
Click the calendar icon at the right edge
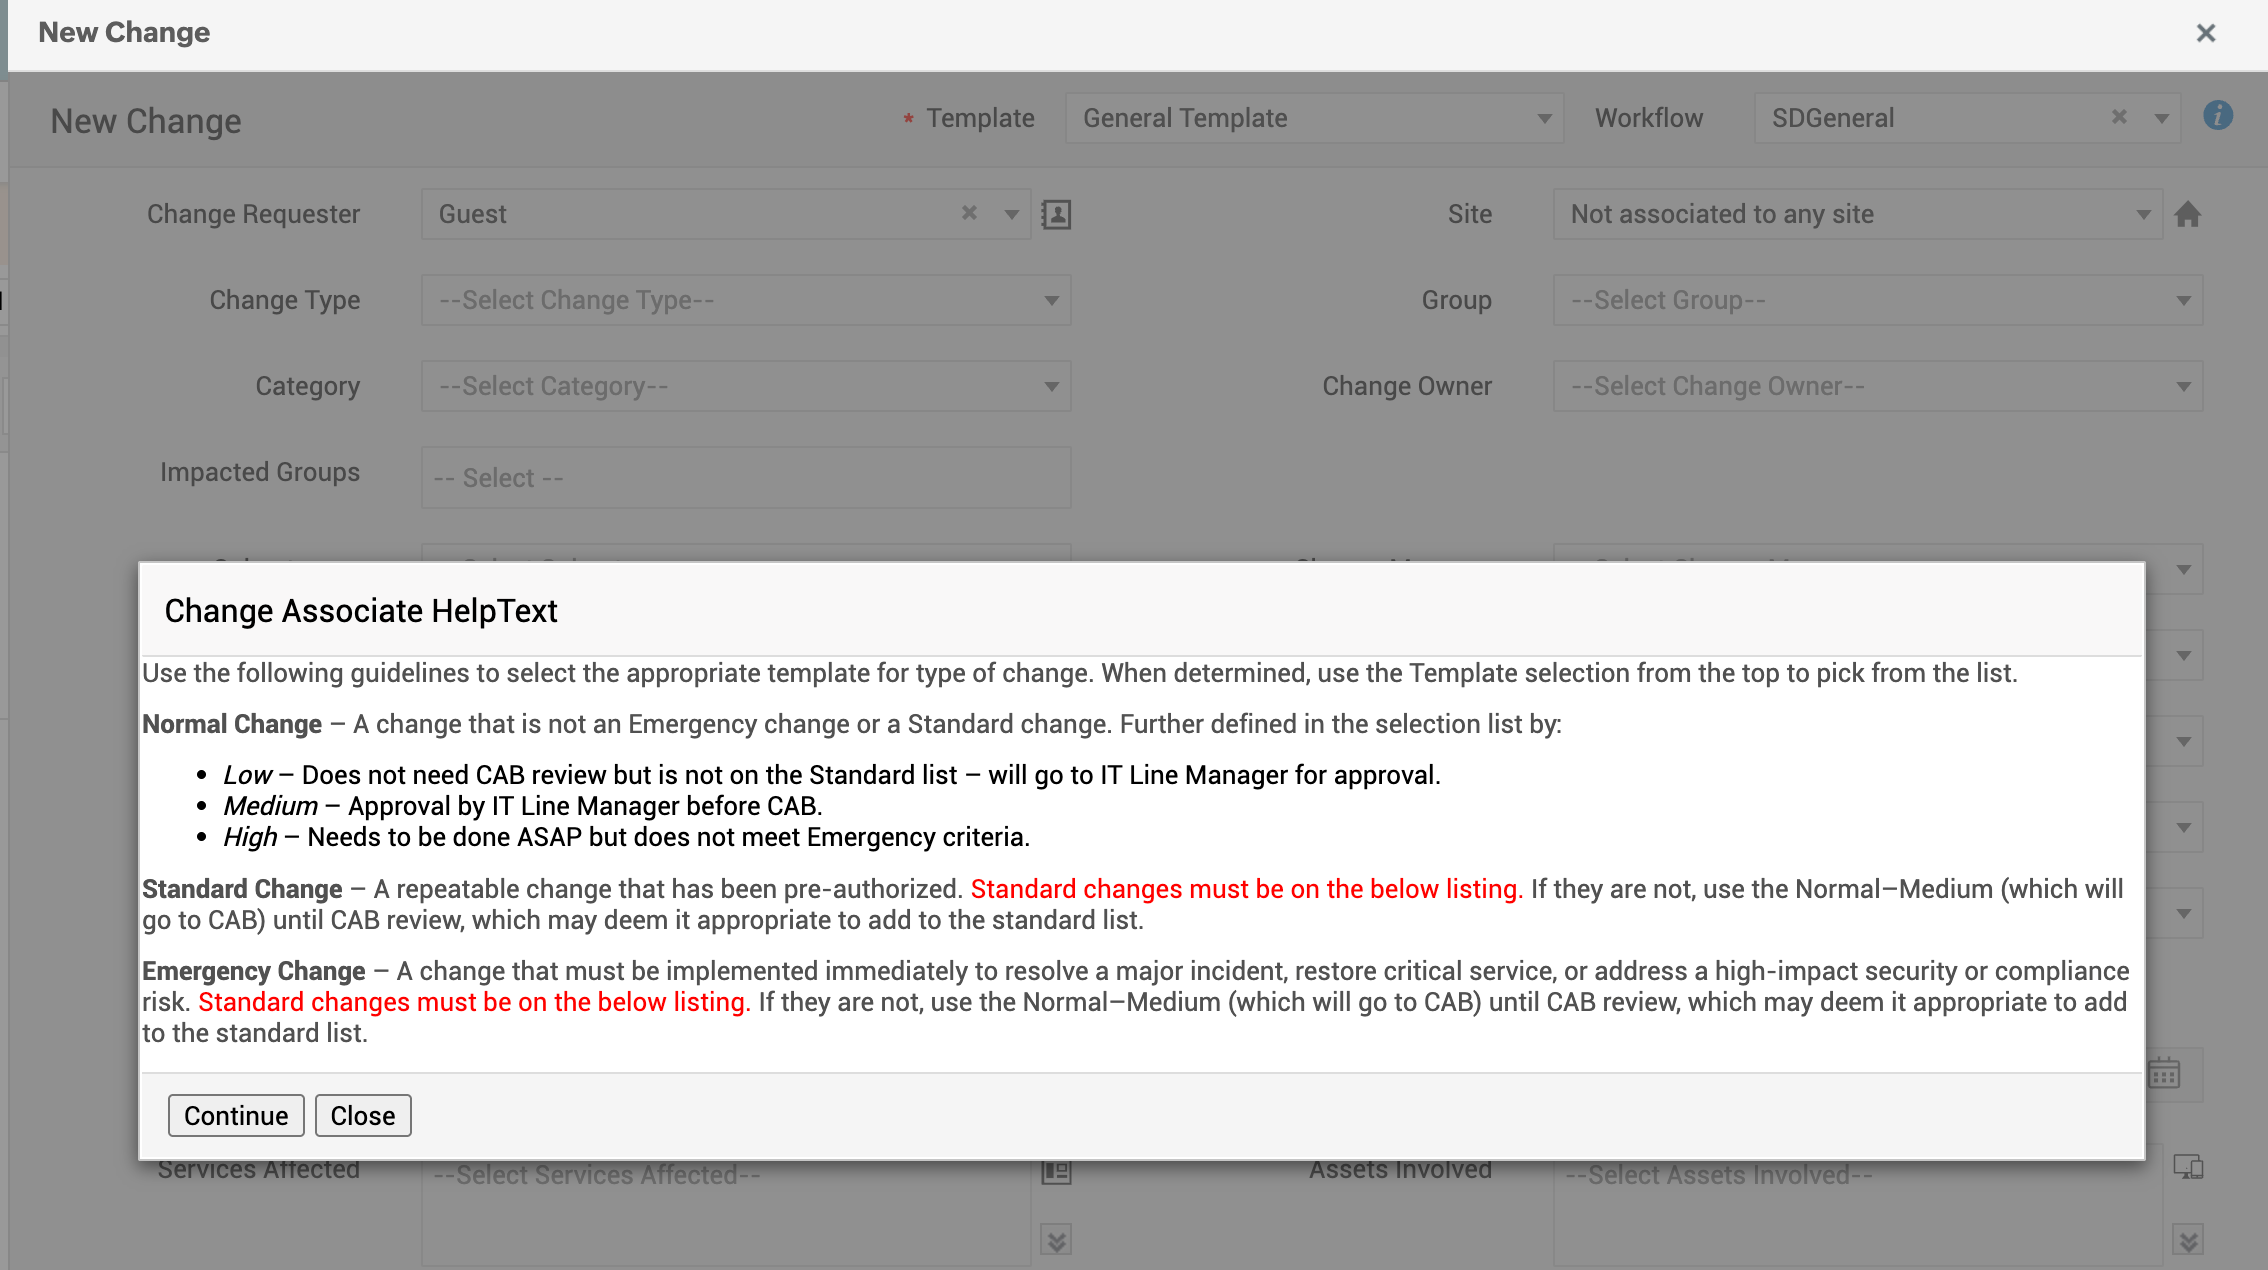[x=2163, y=1074]
